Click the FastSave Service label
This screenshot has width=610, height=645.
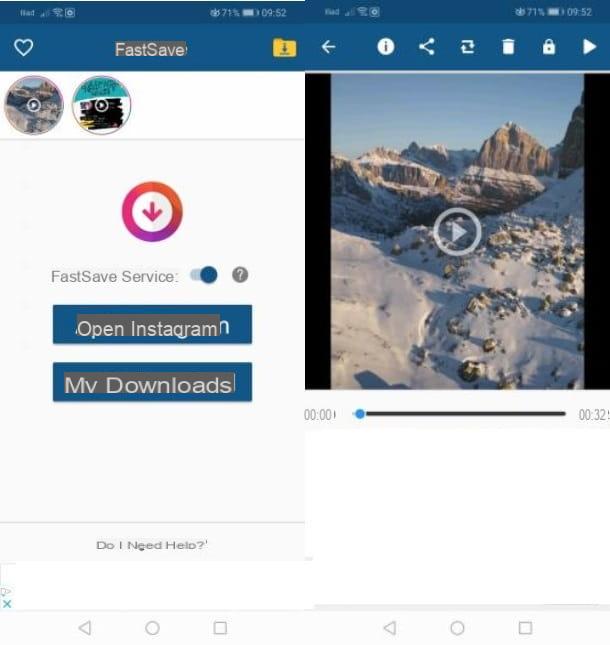115,276
